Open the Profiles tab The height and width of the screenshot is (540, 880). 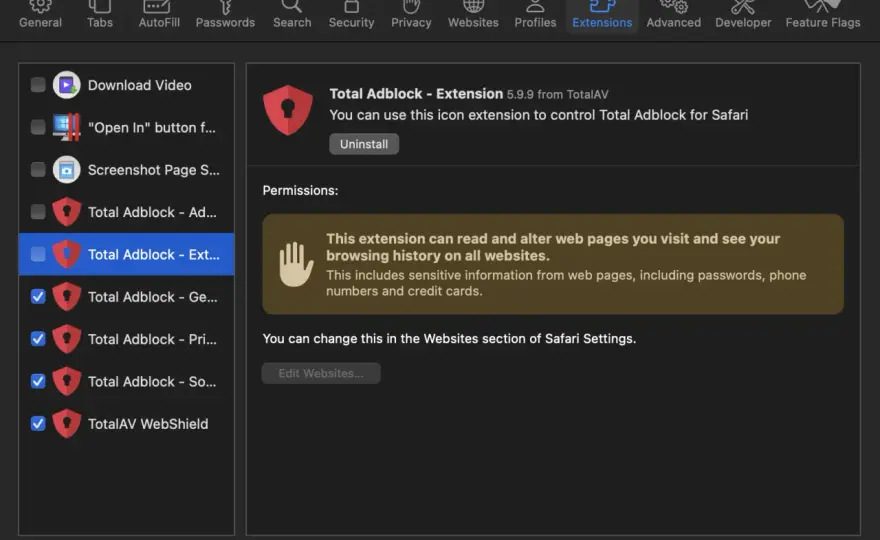coord(535,16)
